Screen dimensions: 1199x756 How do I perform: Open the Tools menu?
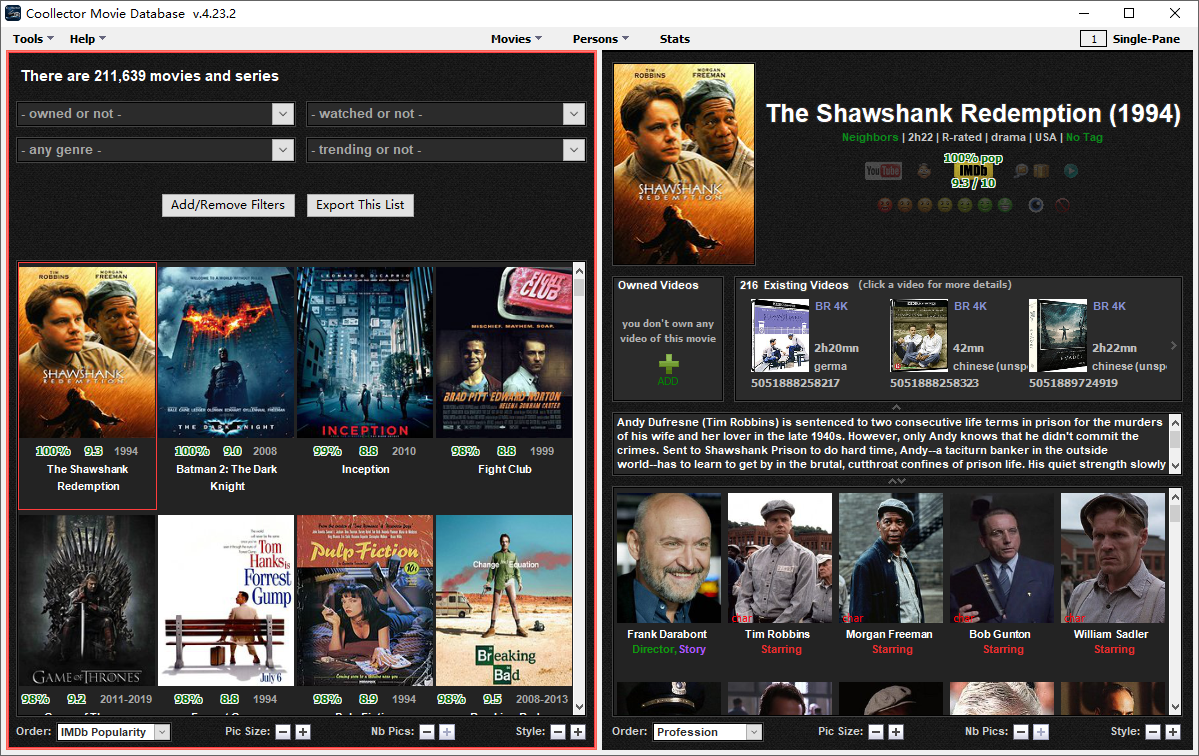point(33,39)
